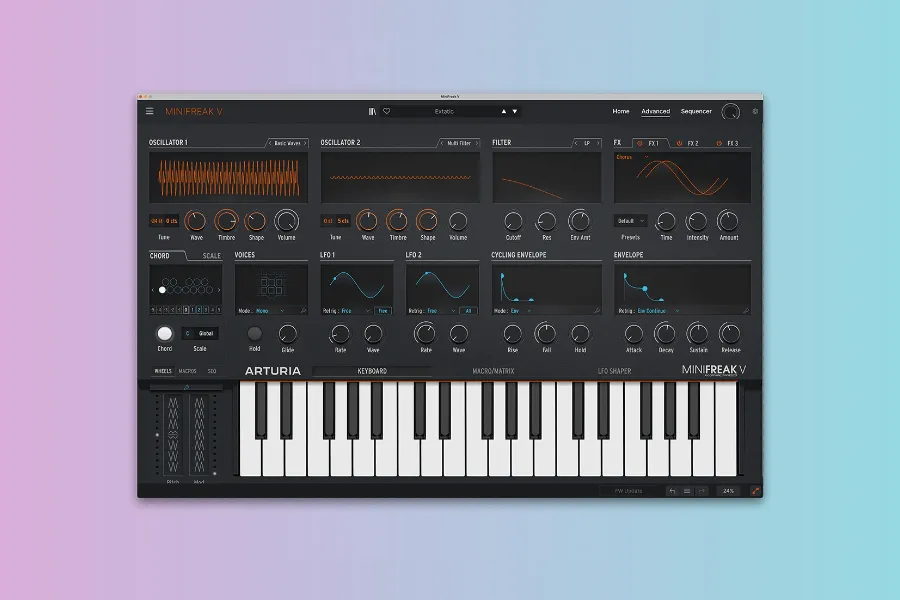Load the next preset with the down arrow

pos(516,111)
